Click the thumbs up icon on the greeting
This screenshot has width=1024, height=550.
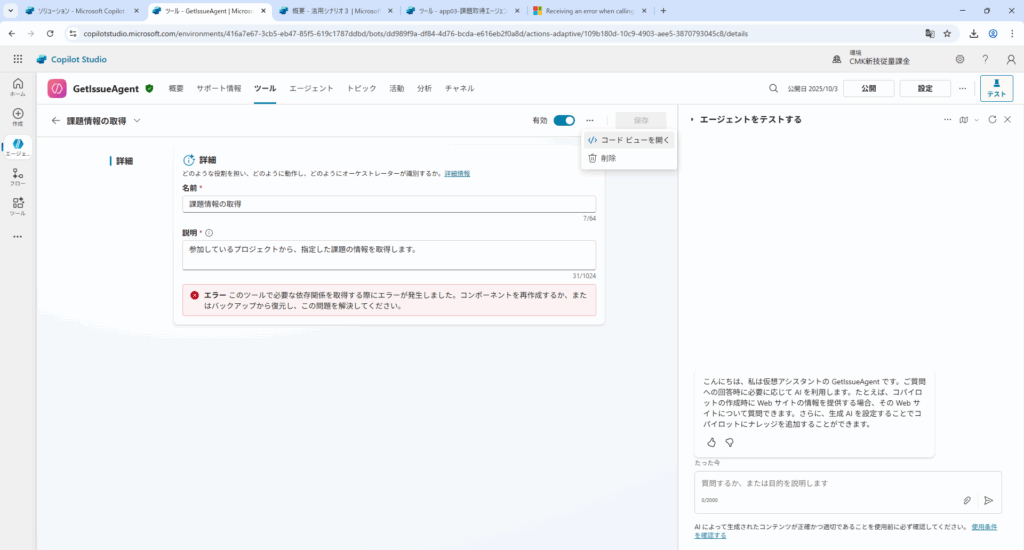pos(711,441)
